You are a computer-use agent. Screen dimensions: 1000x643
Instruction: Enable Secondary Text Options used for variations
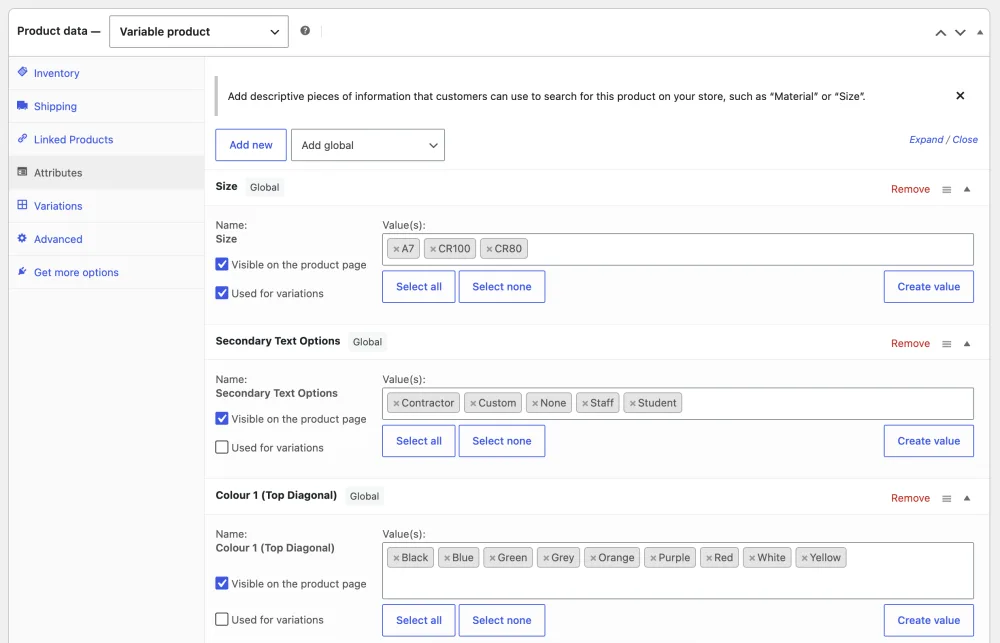(x=222, y=447)
